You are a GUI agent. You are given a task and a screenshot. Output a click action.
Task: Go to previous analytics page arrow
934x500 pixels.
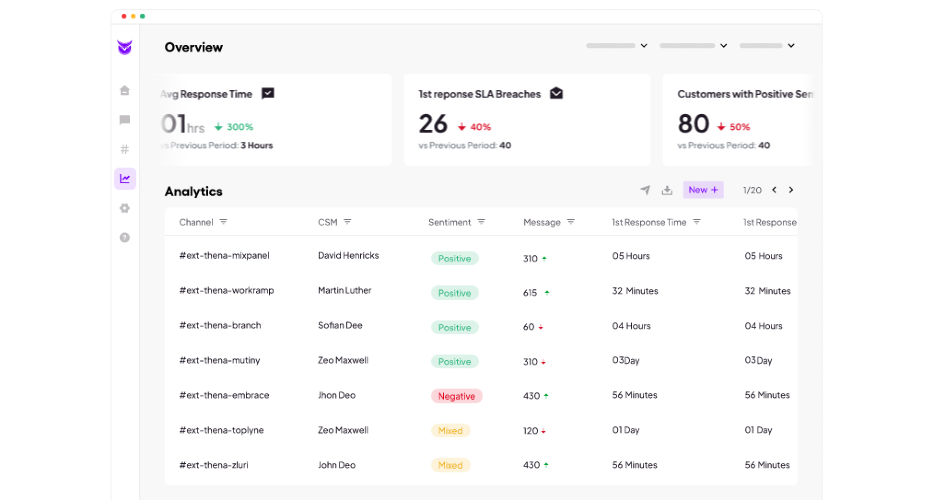coord(774,190)
